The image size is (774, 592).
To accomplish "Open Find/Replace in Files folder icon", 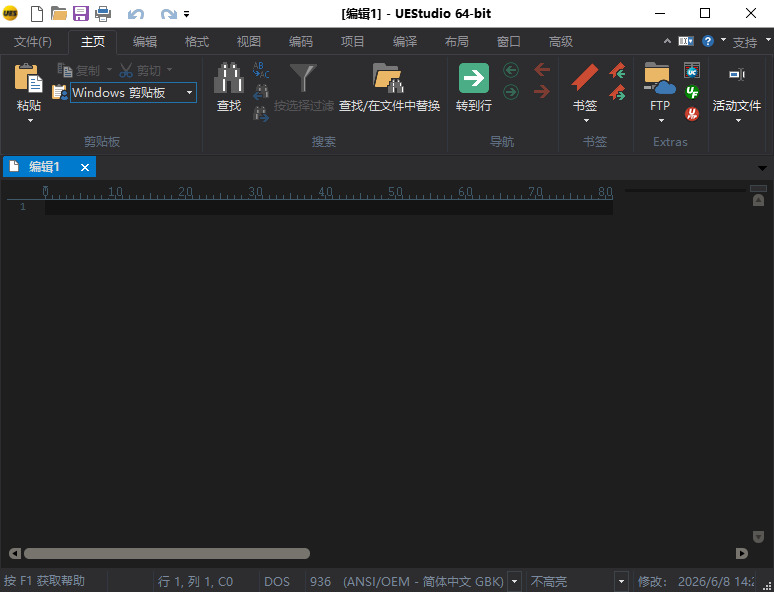I will point(388,78).
